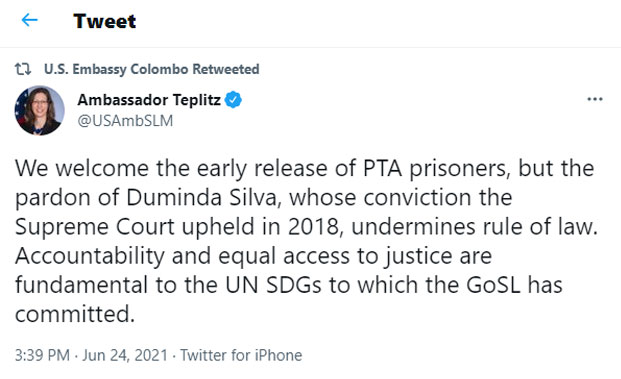621x379 pixels.
Task: Click the Tweet header title
Action: click(105, 21)
